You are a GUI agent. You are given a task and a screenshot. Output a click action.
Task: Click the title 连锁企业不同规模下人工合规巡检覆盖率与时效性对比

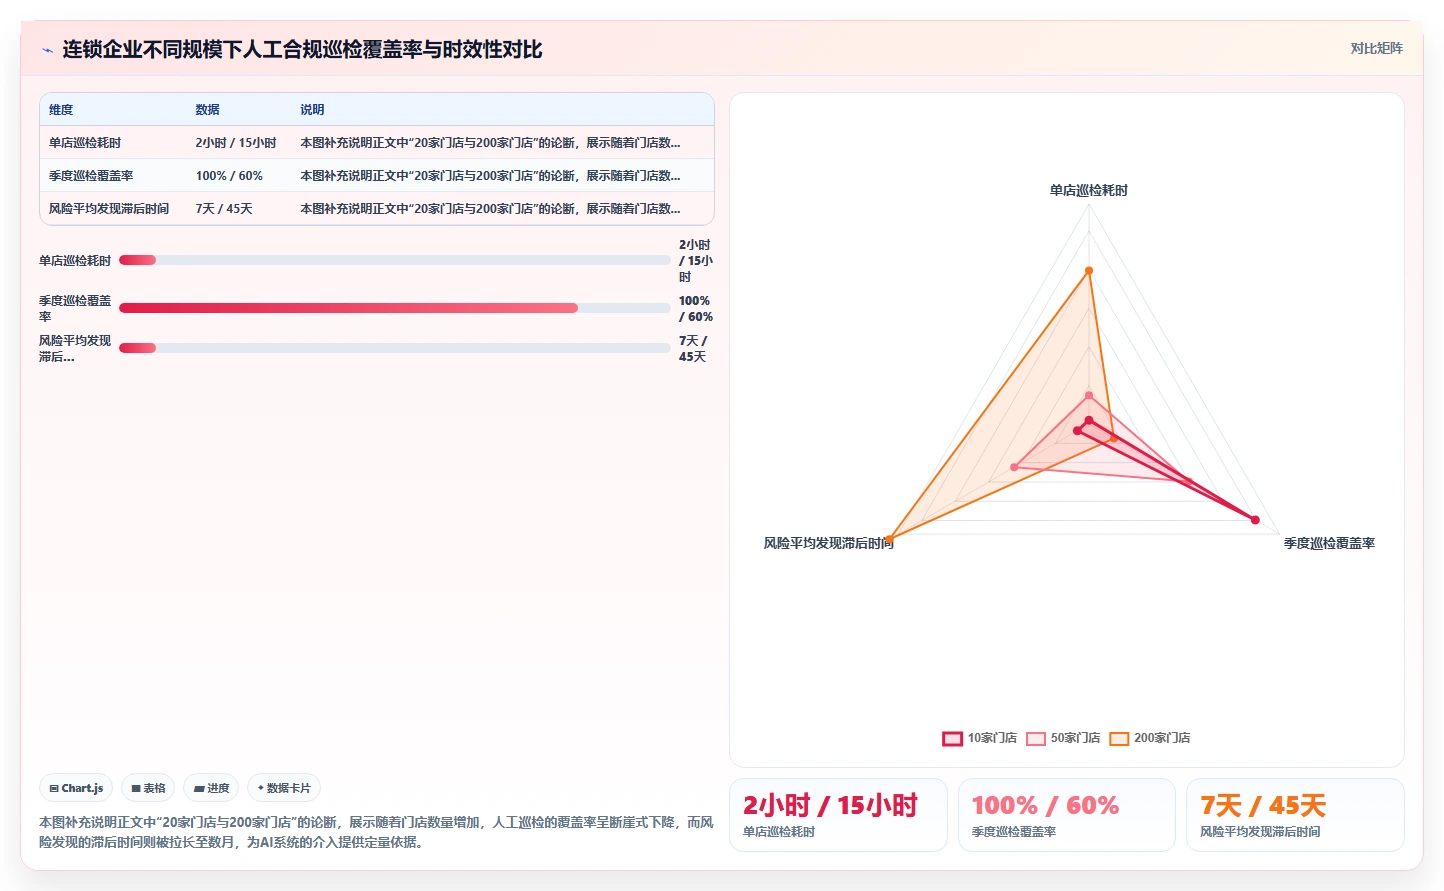(302, 50)
